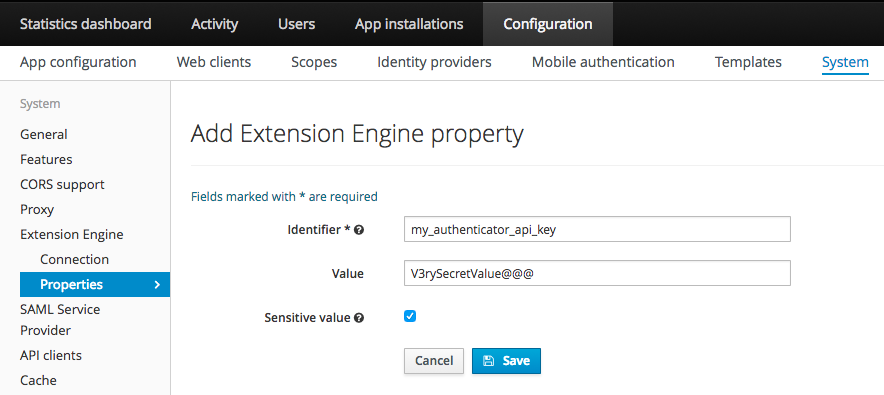Open the Templates section
The image size is (884, 395).
748,62
